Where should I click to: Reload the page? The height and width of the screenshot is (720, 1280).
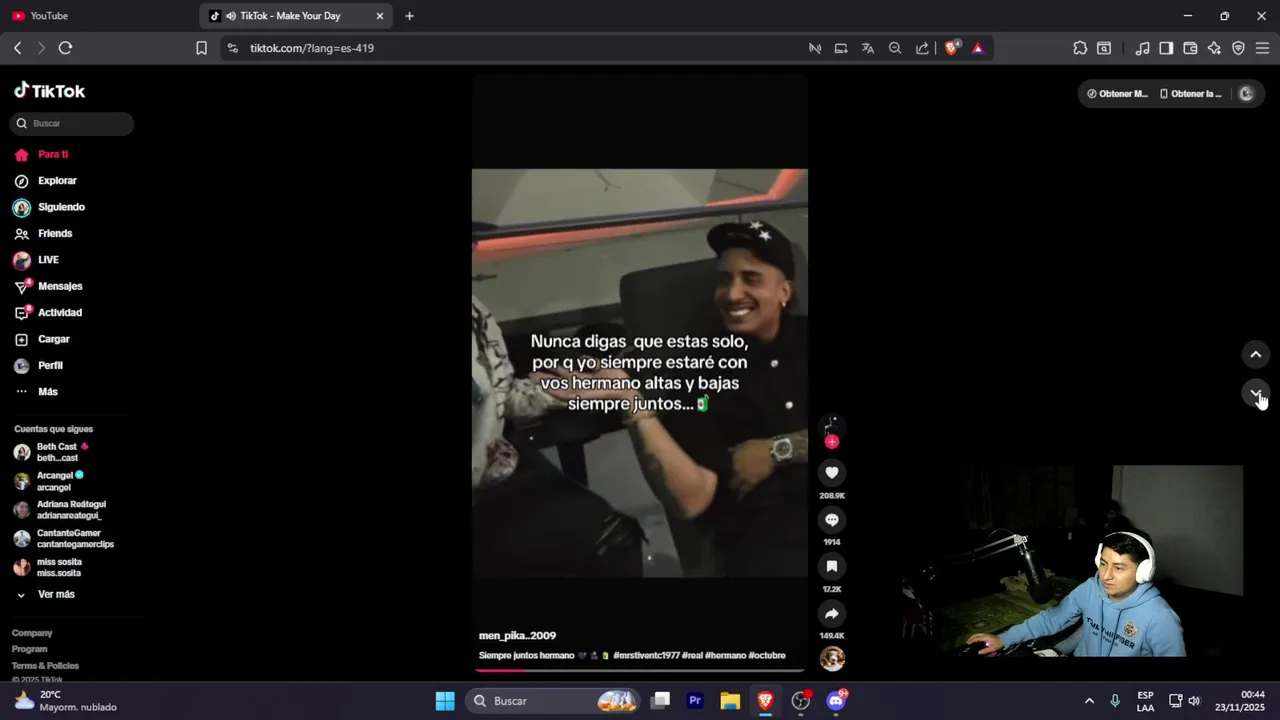coord(65,48)
